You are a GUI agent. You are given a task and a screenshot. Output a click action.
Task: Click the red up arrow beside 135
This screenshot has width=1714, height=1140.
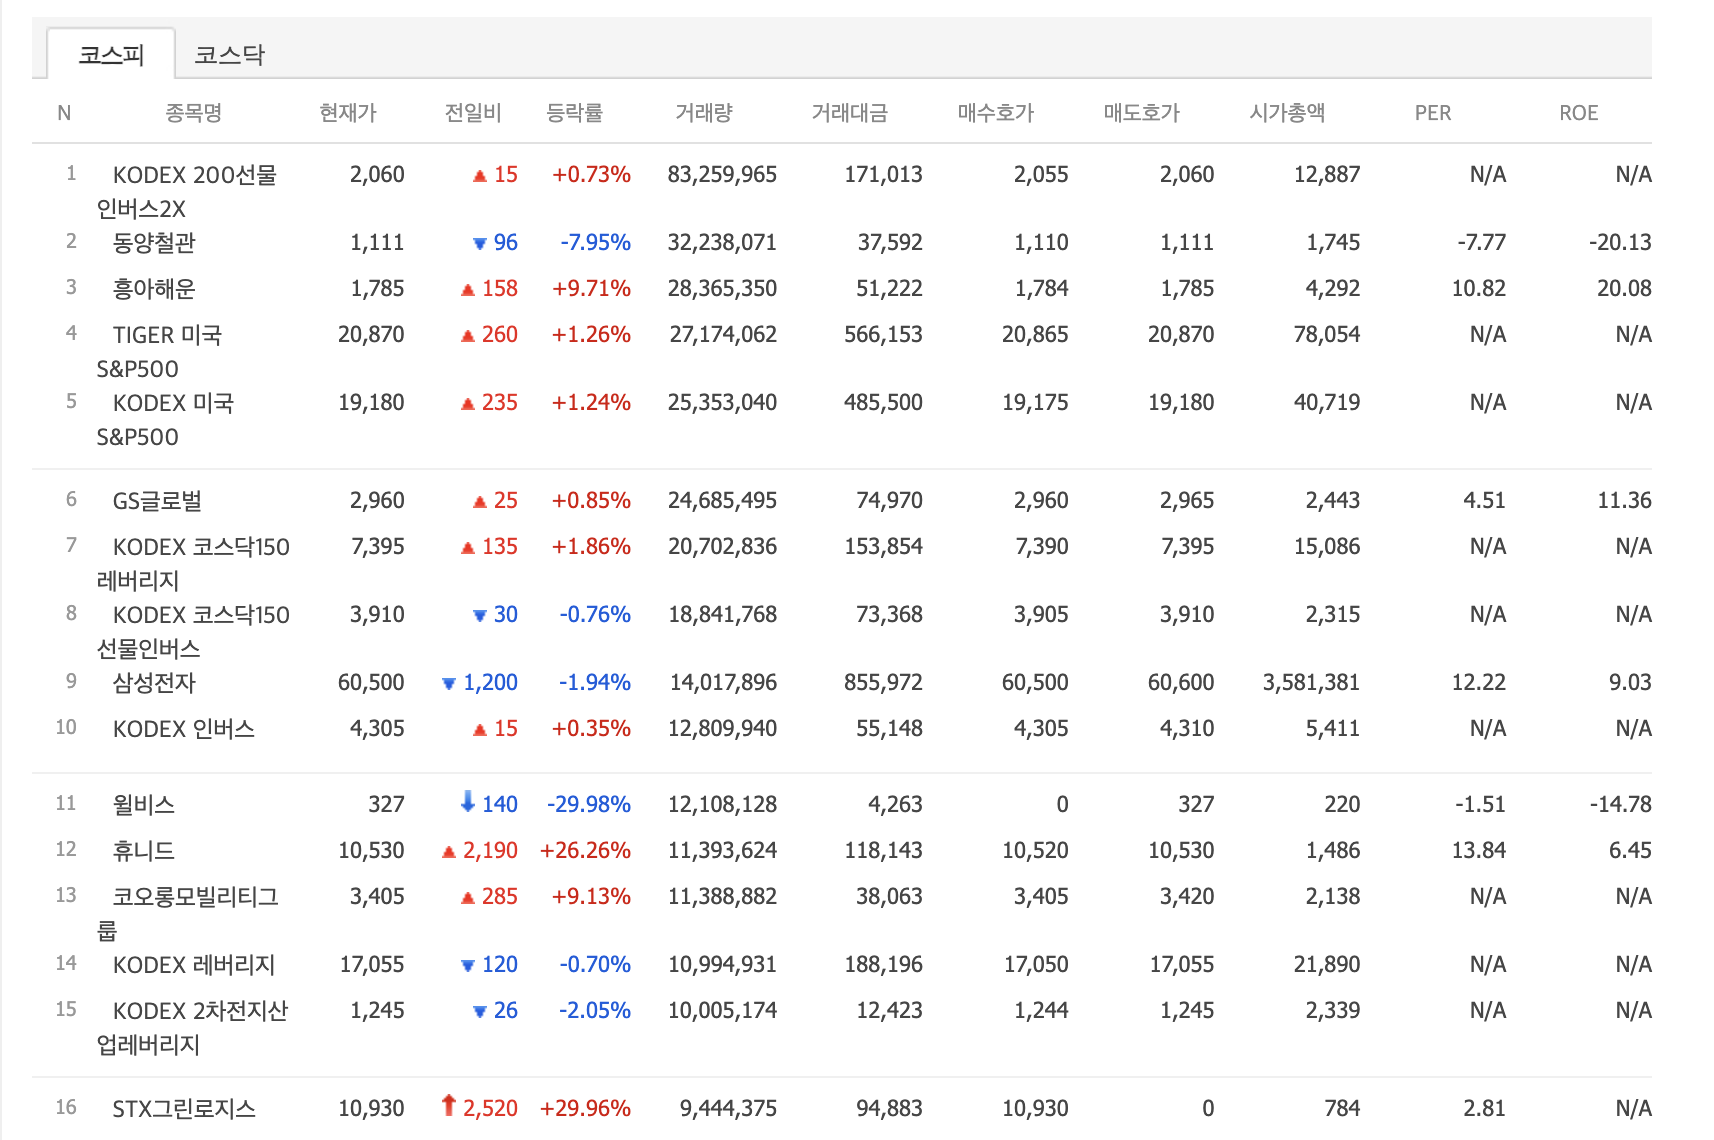[468, 548]
